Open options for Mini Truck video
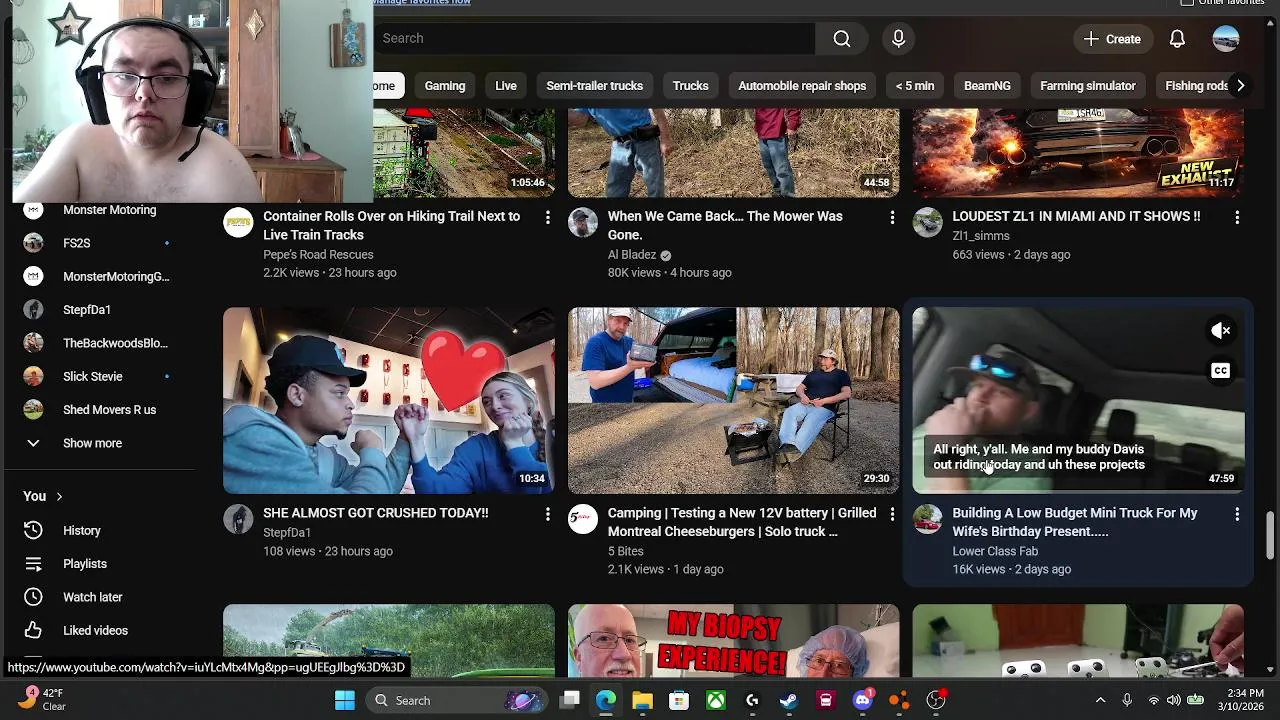The image size is (1280, 720). click(1237, 514)
